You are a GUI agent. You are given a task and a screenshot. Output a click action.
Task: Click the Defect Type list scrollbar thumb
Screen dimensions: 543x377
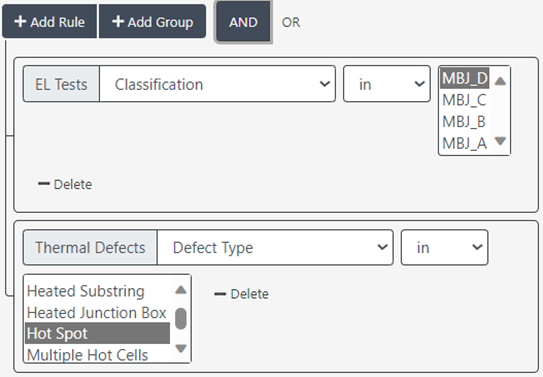click(x=181, y=318)
